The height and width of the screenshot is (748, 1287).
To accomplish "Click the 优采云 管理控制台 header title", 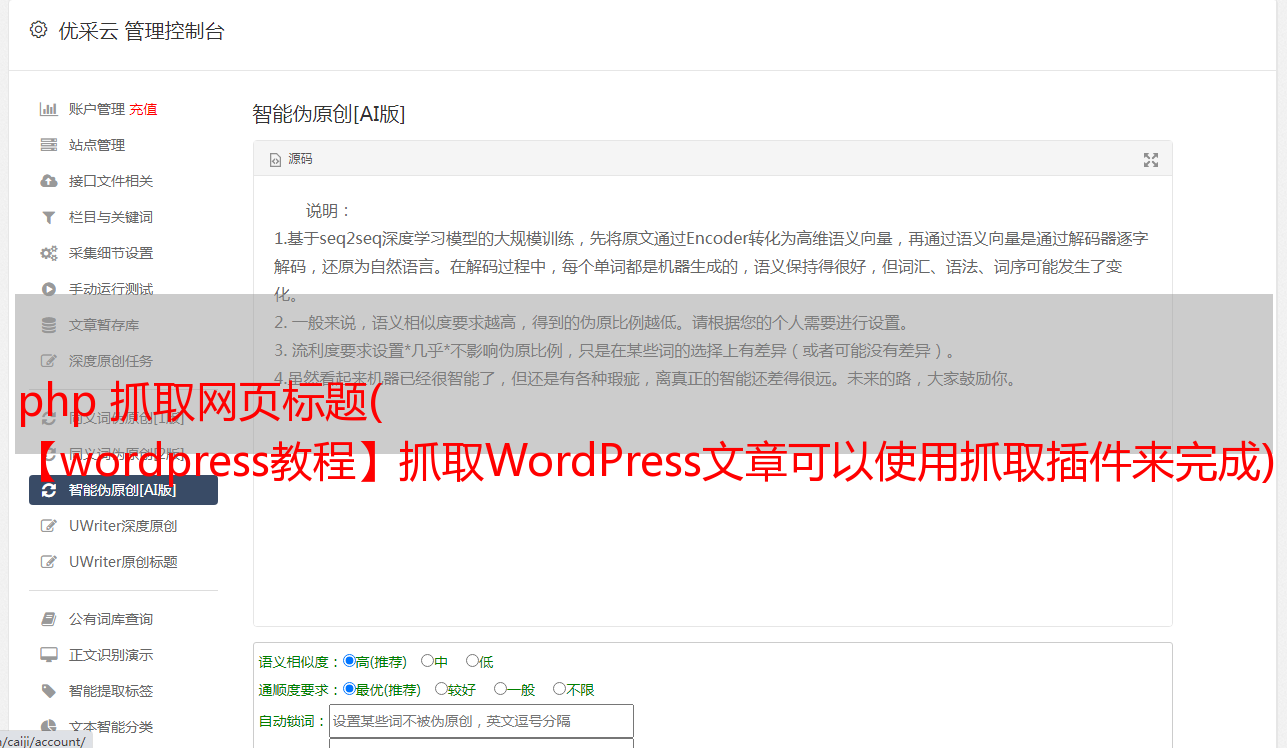I will (141, 31).
